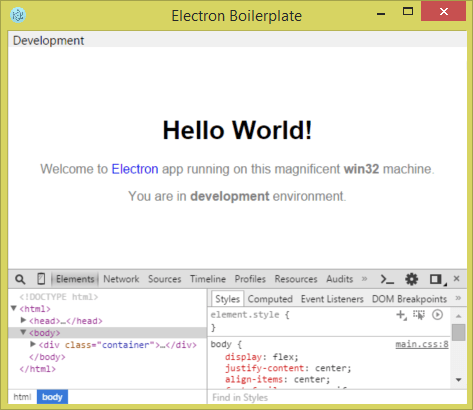Image resolution: width=473 pixels, height=410 pixels.
Task: Click the Electron app icon in title bar
Action: coord(18,15)
